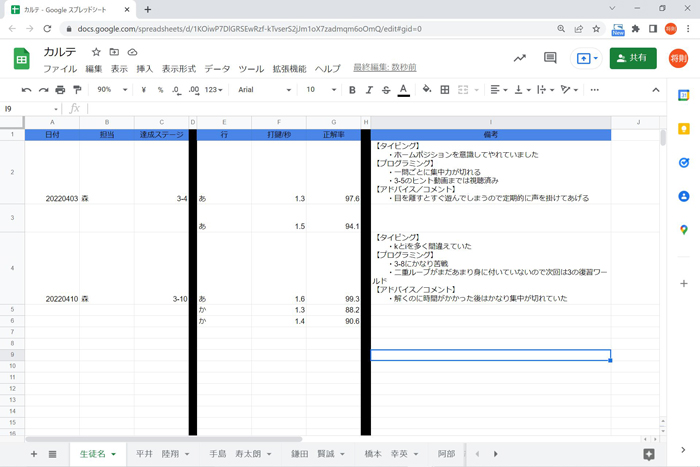Viewport: 700px width, 467px height.
Task: Toggle italic formatting
Action: click(369, 90)
